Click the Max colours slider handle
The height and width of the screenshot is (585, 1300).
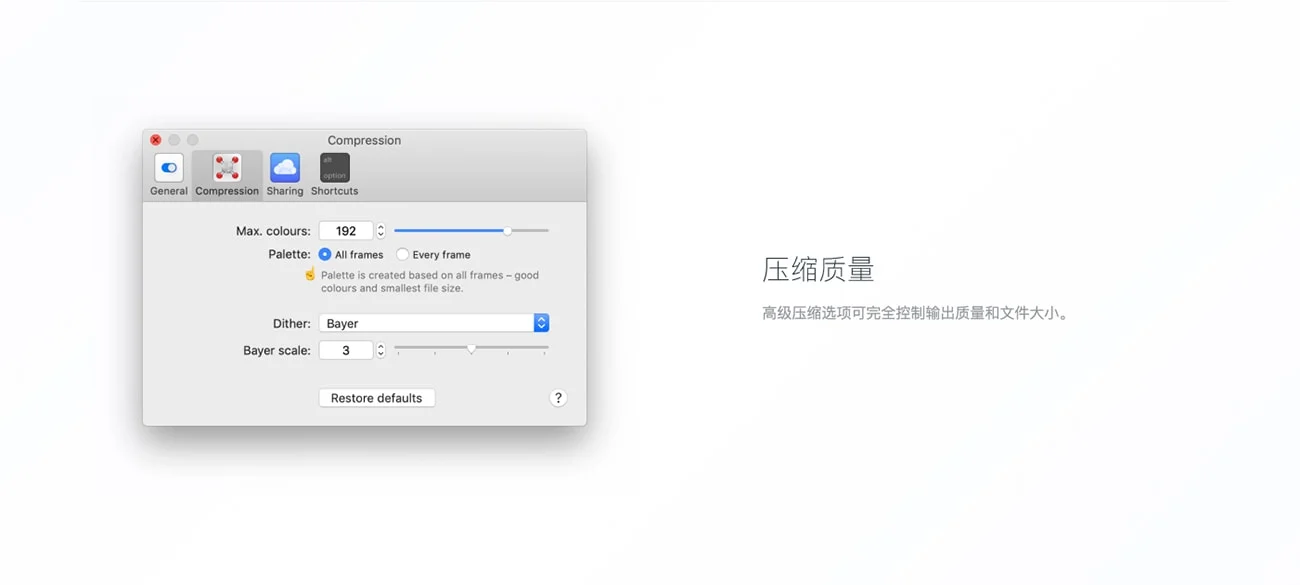point(507,230)
